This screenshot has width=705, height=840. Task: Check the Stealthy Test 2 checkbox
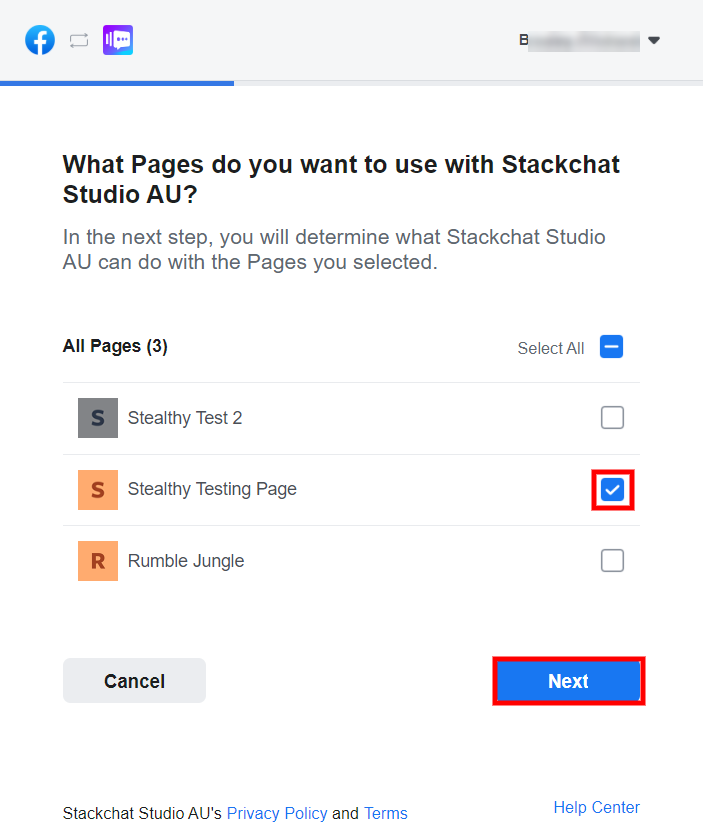coord(612,418)
